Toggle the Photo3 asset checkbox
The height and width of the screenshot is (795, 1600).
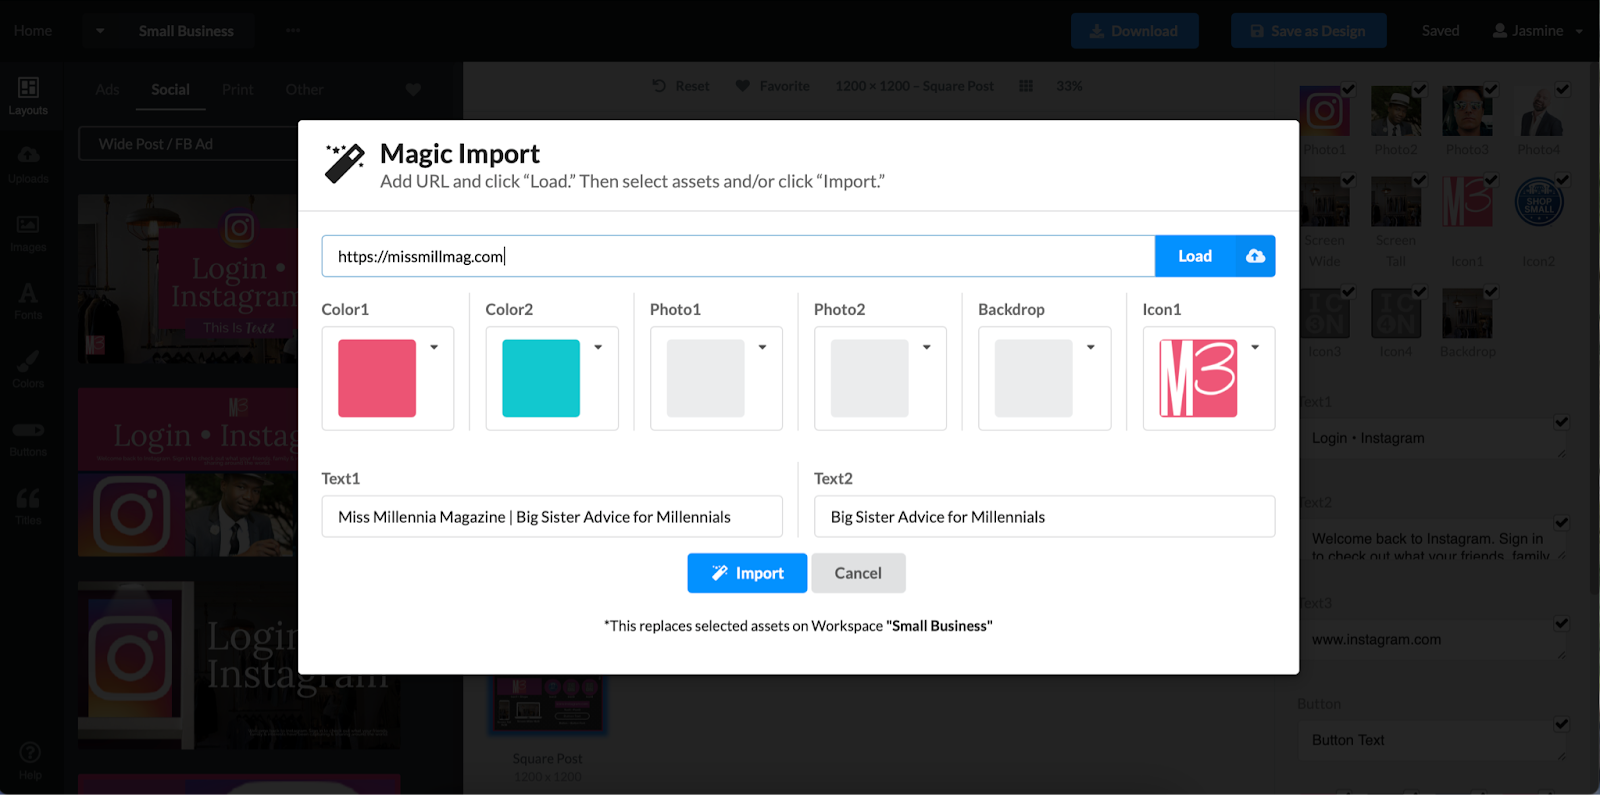[x=1491, y=89]
